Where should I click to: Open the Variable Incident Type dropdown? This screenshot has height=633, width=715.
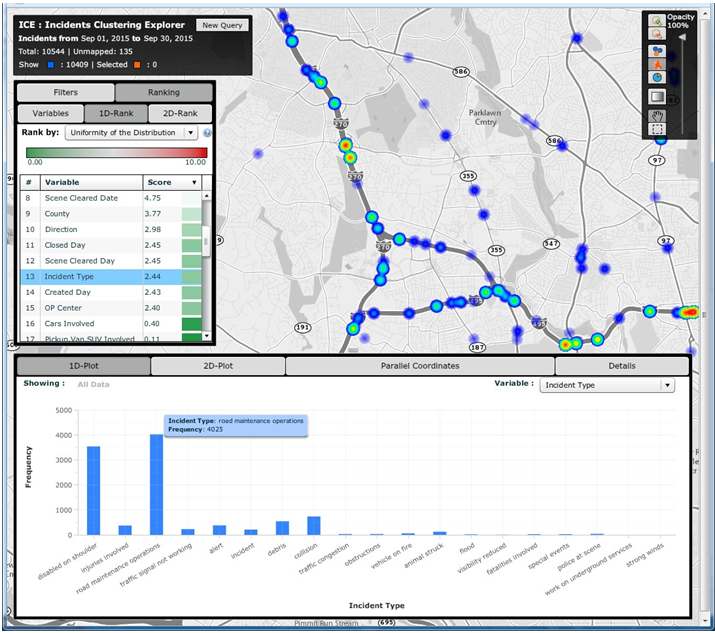click(606, 385)
